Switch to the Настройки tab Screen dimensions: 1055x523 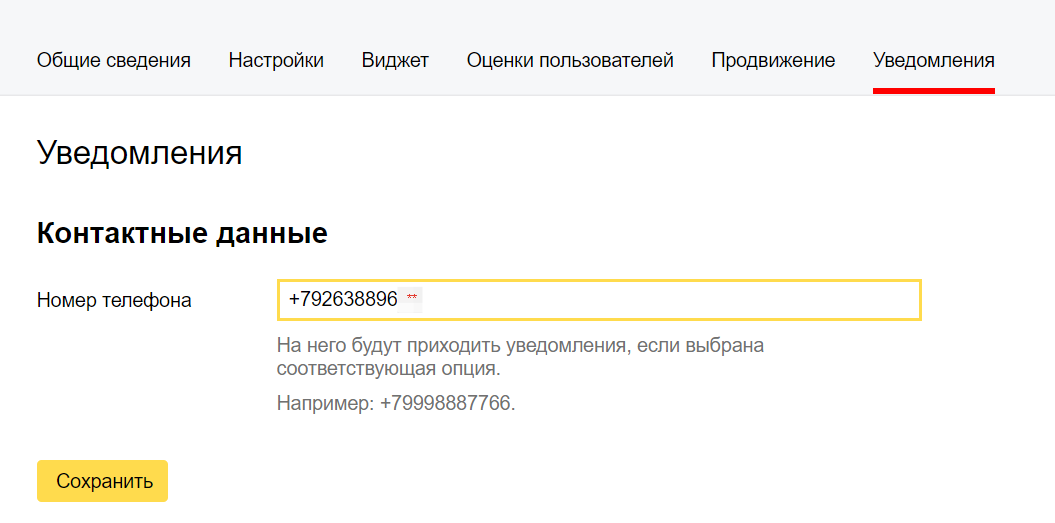pyautogui.click(x=276, y=61)
